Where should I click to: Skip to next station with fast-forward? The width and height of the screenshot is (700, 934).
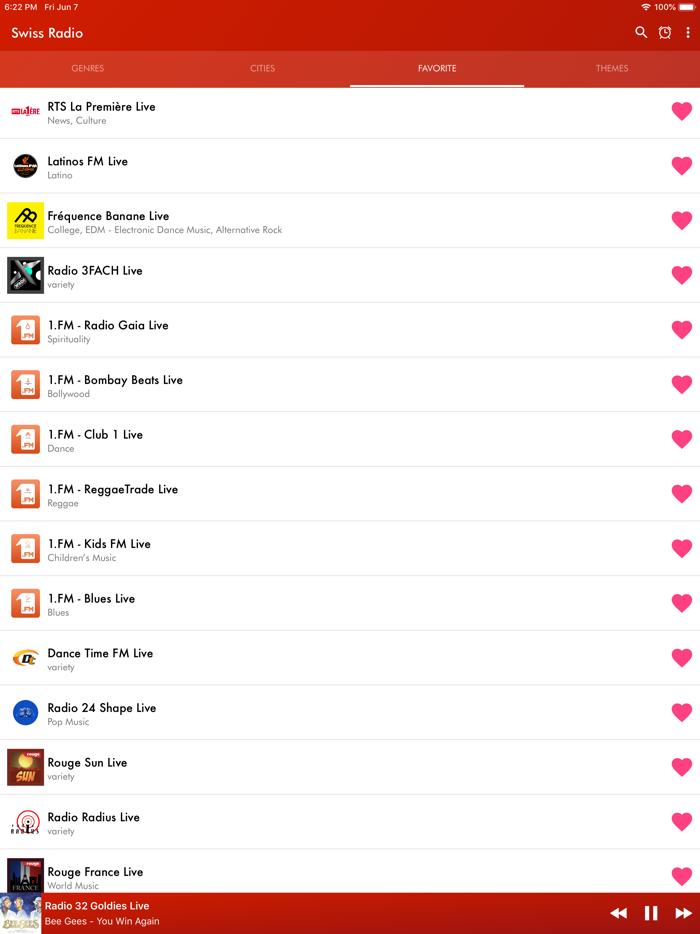click(683, 913)
